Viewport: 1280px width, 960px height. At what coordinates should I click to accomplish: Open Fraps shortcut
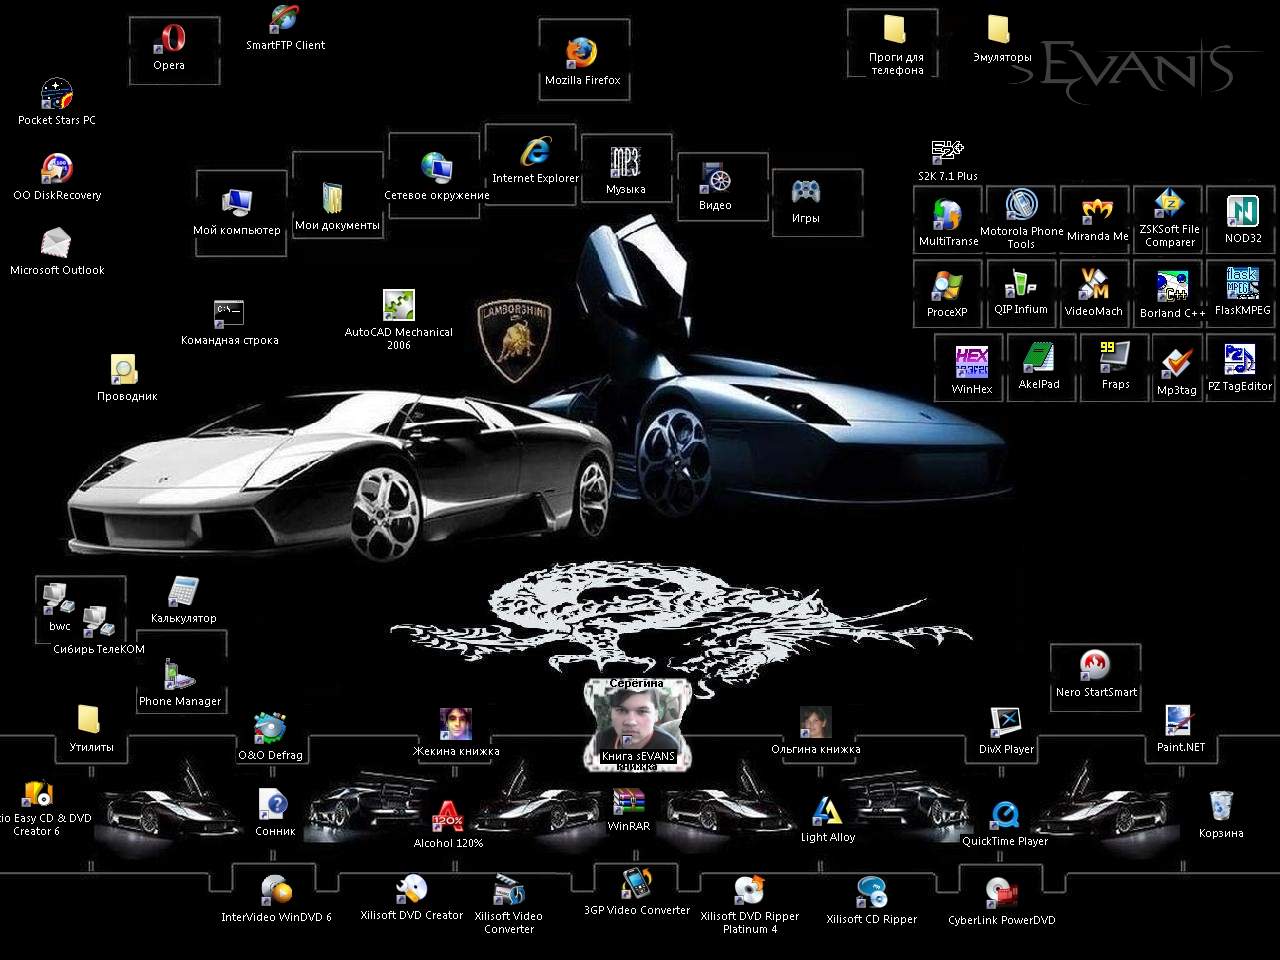coord(1115,358)
